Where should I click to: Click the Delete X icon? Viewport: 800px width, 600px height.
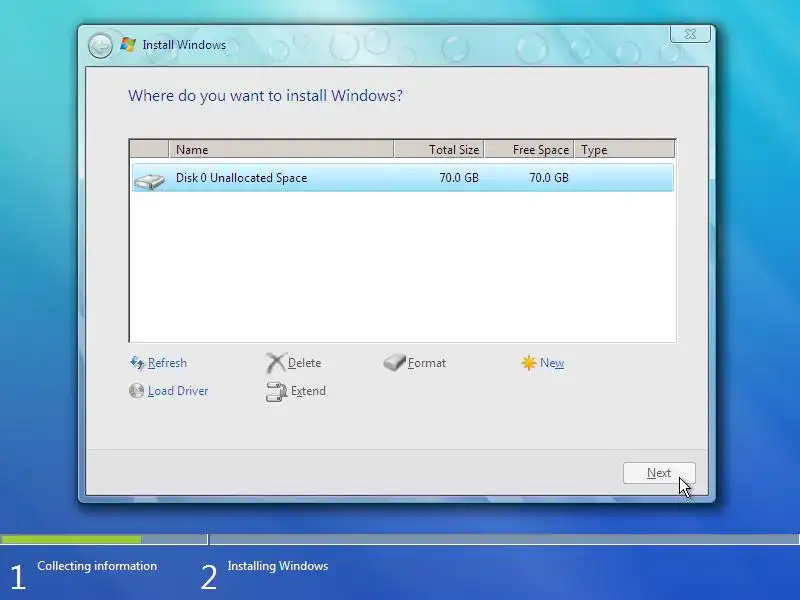[x=276, y=363]
